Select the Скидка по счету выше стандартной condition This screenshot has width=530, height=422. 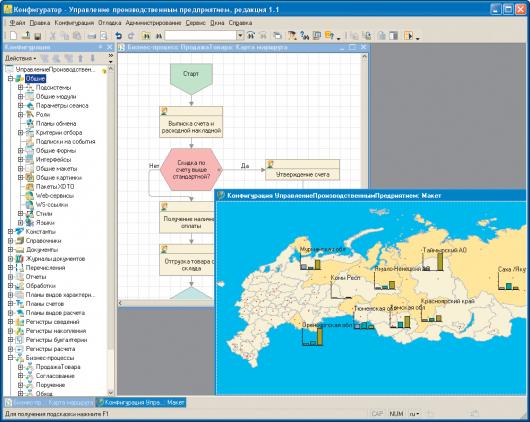[x=191, y=169]
